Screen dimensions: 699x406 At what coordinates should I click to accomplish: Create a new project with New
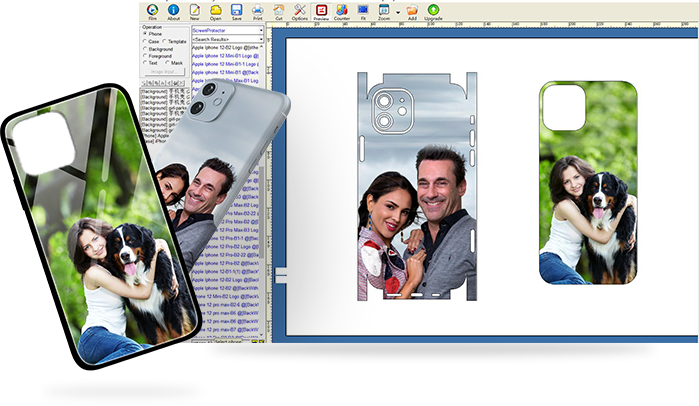pos(194,12)
